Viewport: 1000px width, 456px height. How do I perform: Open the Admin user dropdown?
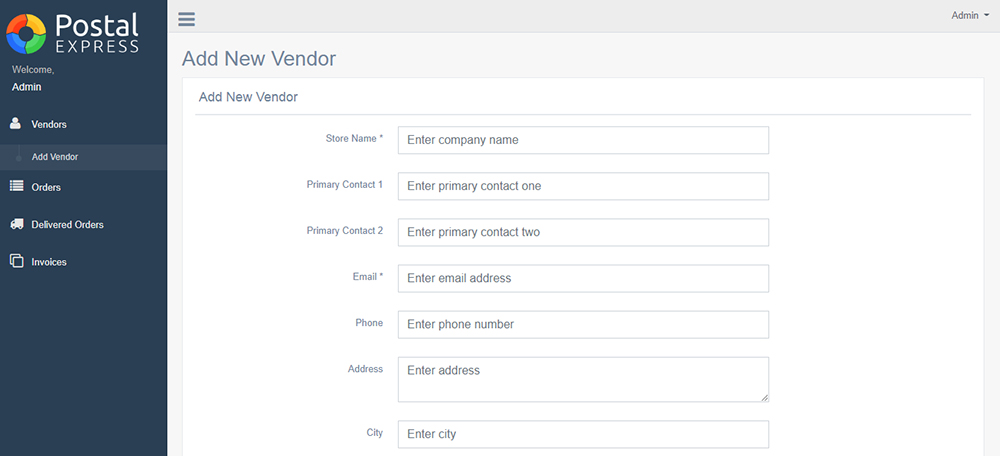pyautogui.click(x=970, y=16)
